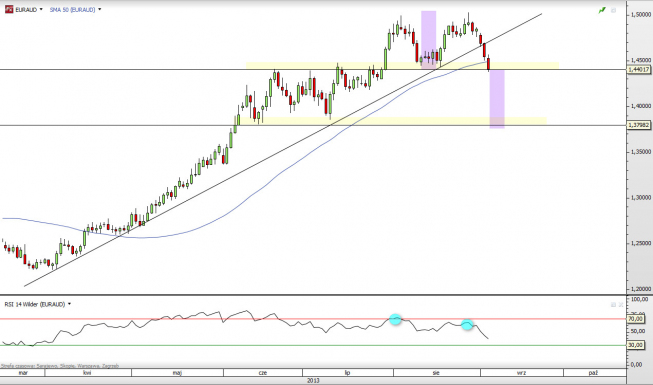Image resolution: width=653 pixels, height=385 pixels.
Task: Select the 1,44017 horizontal line price label
Action: 639,70
